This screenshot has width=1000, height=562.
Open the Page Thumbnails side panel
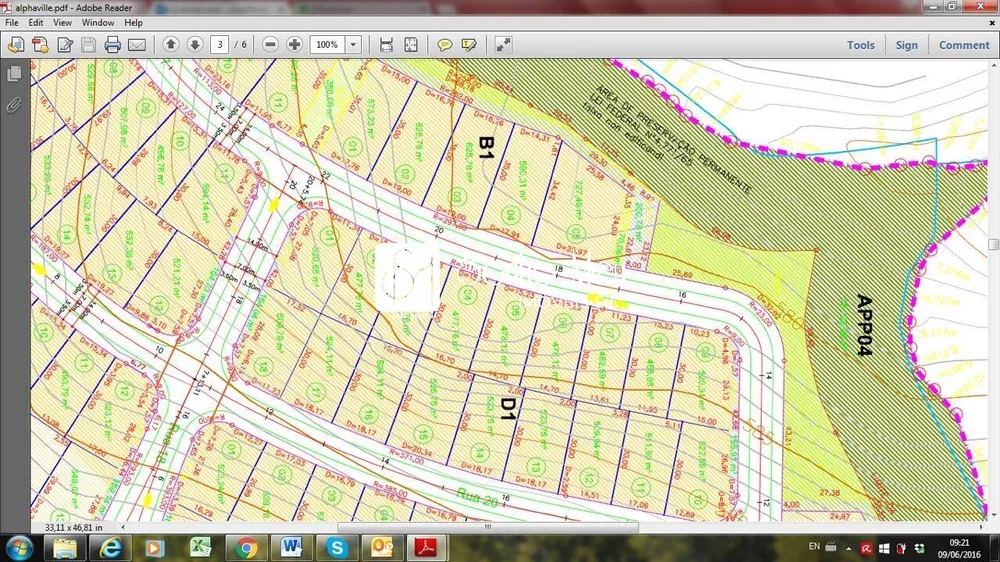(x=13, y=74)
